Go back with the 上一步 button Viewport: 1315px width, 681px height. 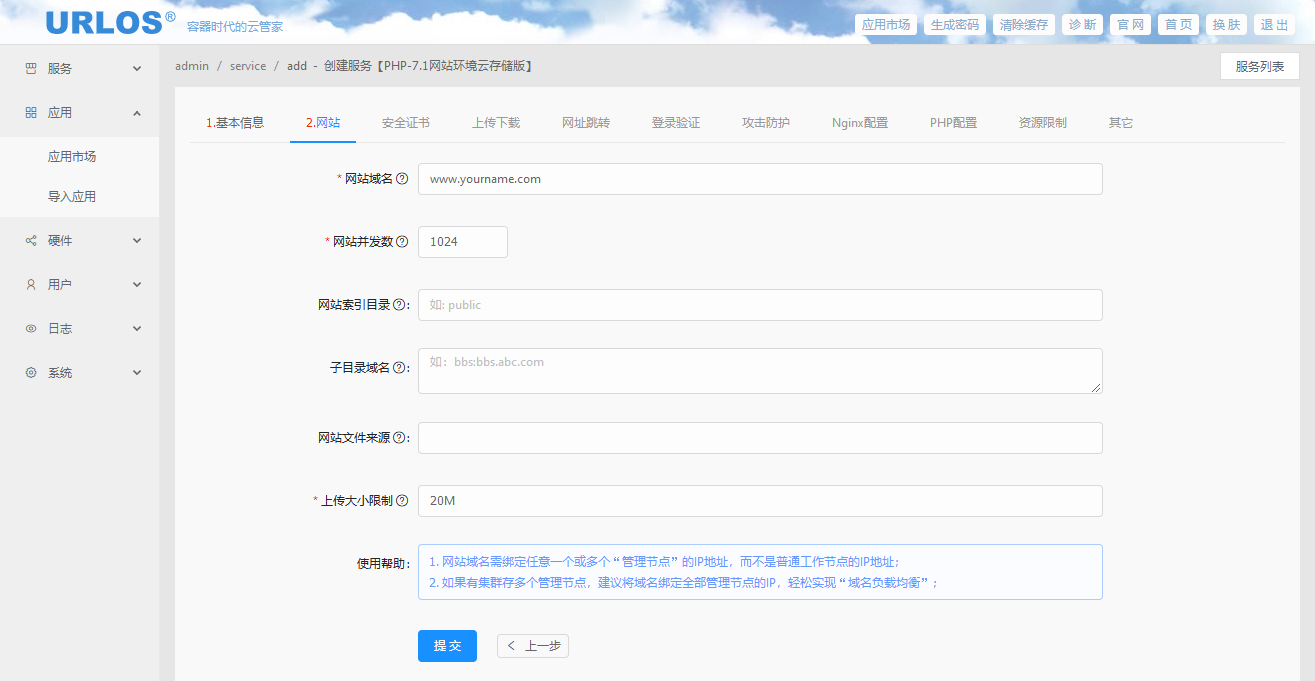coord(533,646)
